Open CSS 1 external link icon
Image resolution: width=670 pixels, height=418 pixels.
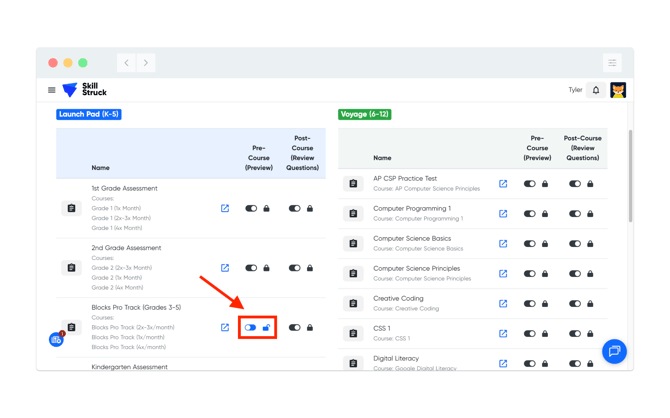pos(503,334)
